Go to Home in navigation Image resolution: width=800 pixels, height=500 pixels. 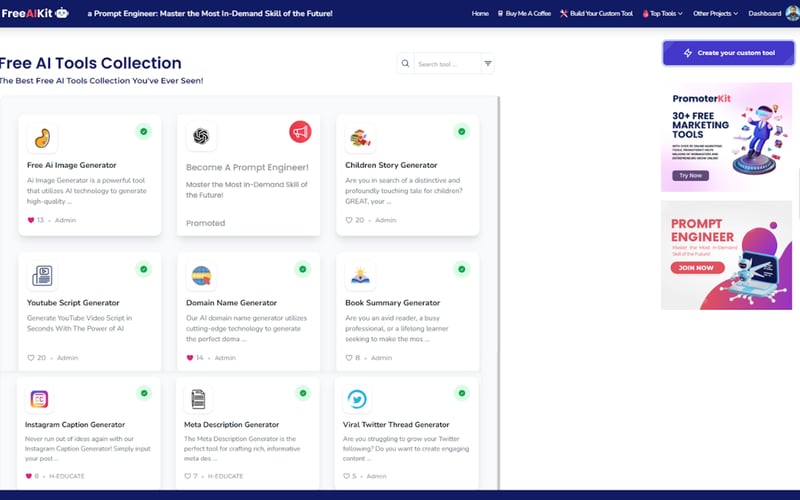point(480,13)
